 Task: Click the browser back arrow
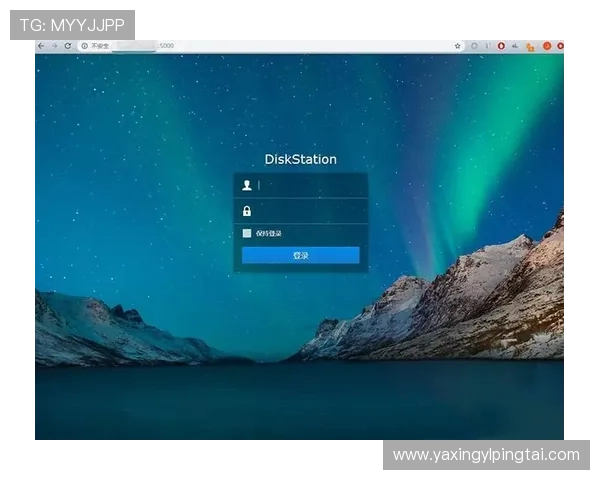[x=41, y=46]
